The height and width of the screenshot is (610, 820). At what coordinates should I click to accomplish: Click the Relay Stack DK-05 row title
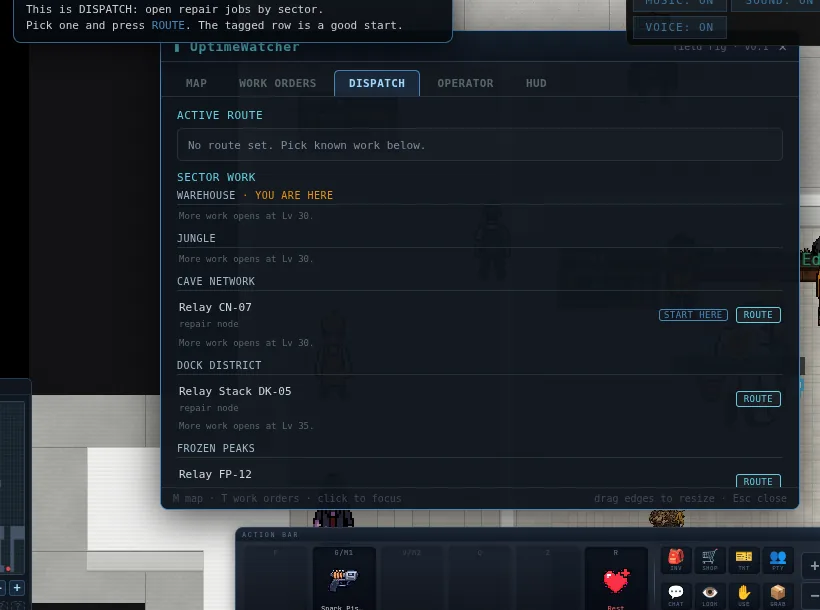[x=235, y=391]
